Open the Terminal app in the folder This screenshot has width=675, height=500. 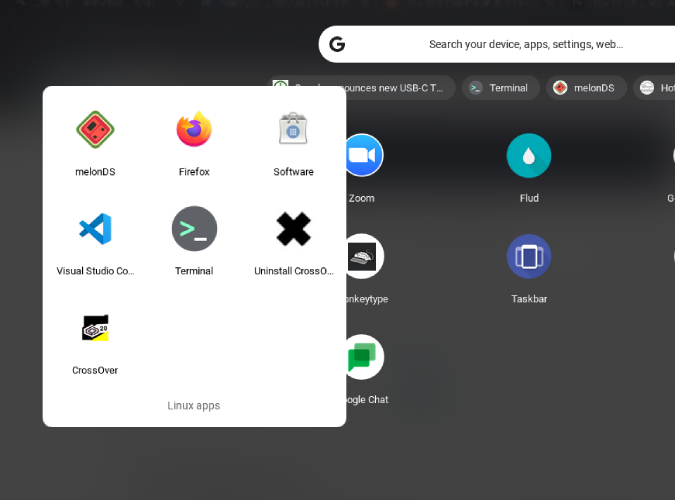pyautogui.click(x=194, y=229)
